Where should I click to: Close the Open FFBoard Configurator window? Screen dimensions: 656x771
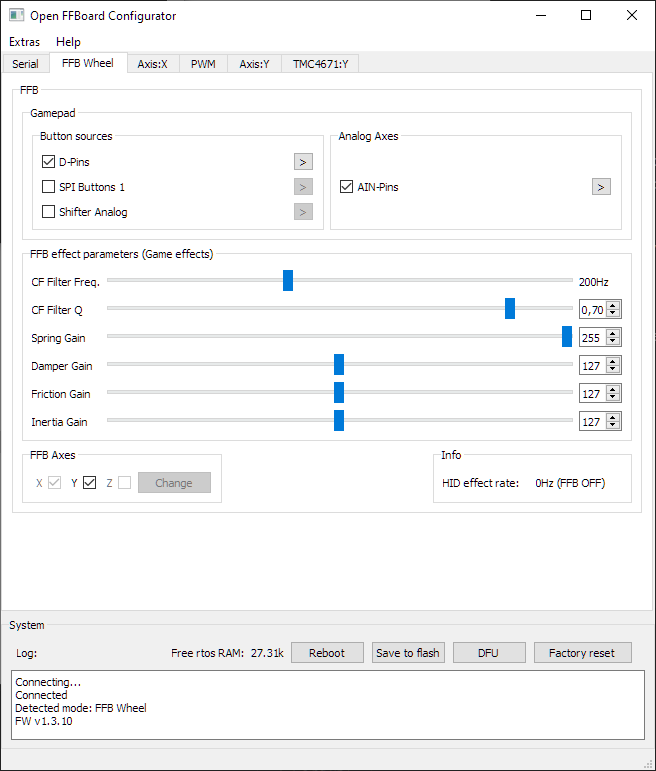(x=632, y=15)
